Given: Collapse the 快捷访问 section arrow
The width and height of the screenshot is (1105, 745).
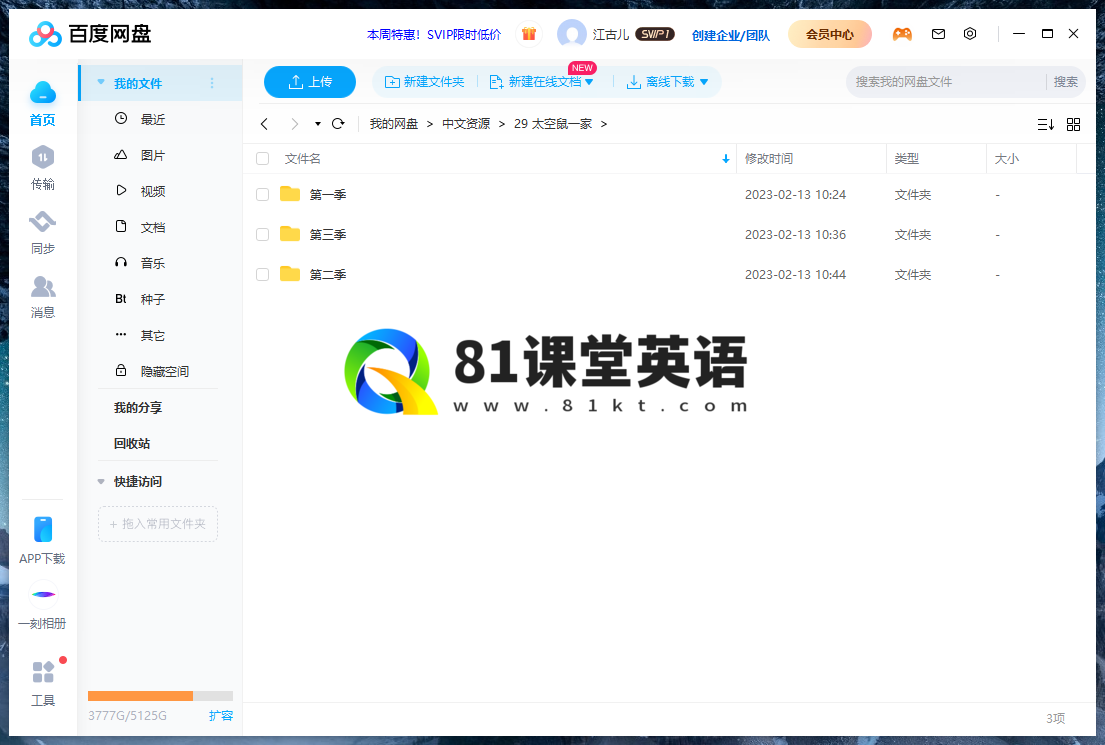Looking at the screenshot, I should coord(101,481).
